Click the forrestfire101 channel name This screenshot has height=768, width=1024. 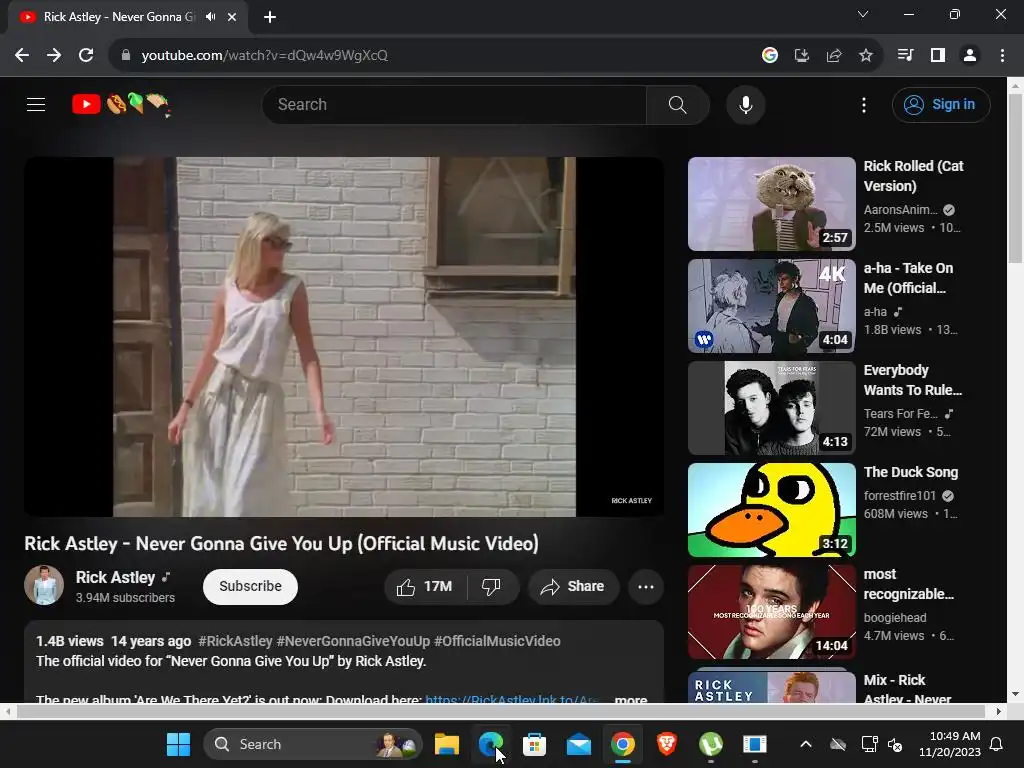coord(900,496)
